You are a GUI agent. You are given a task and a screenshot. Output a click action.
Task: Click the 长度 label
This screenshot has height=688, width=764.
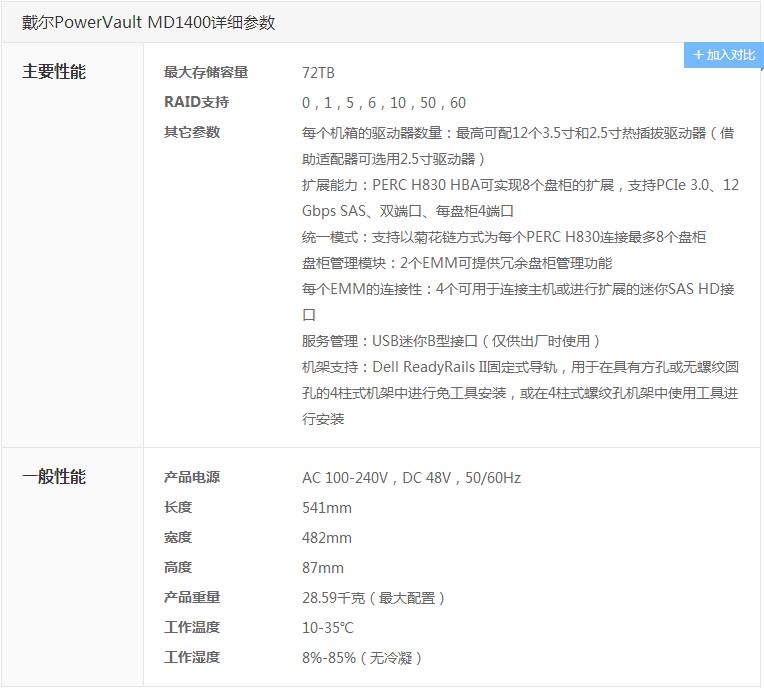(x=178, y=507)
